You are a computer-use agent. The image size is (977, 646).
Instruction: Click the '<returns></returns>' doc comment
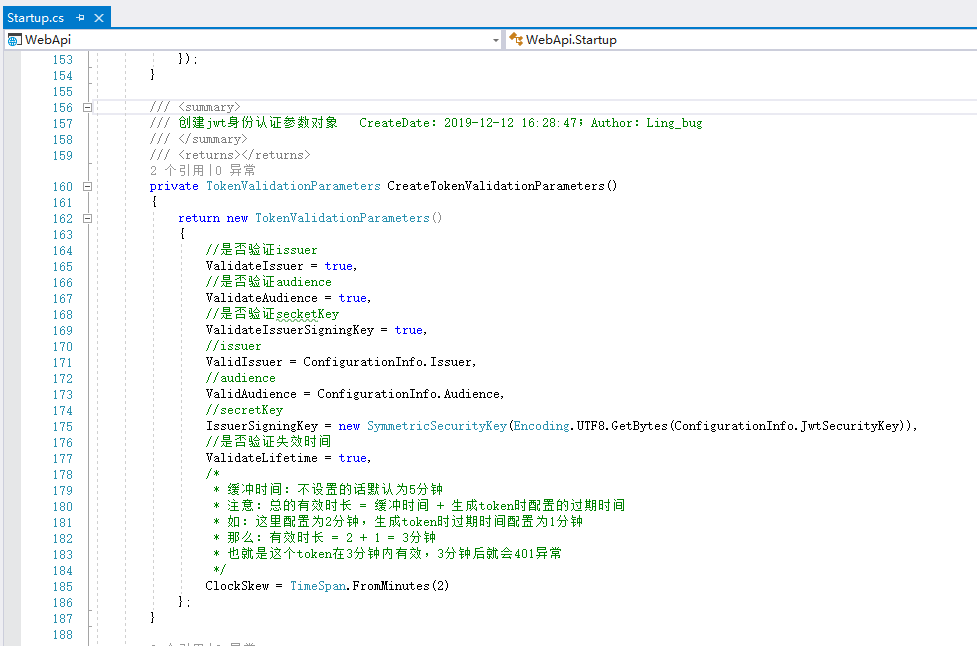244,155
